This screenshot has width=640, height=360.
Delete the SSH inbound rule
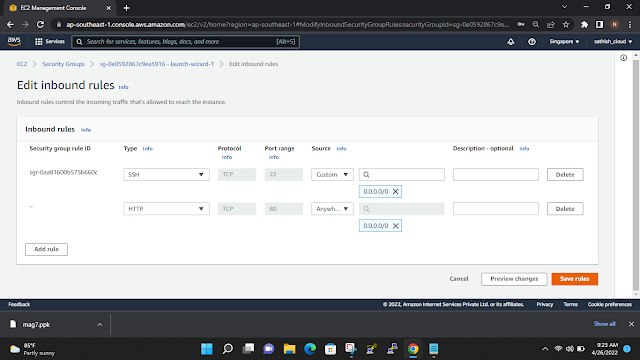coord(565,174)
